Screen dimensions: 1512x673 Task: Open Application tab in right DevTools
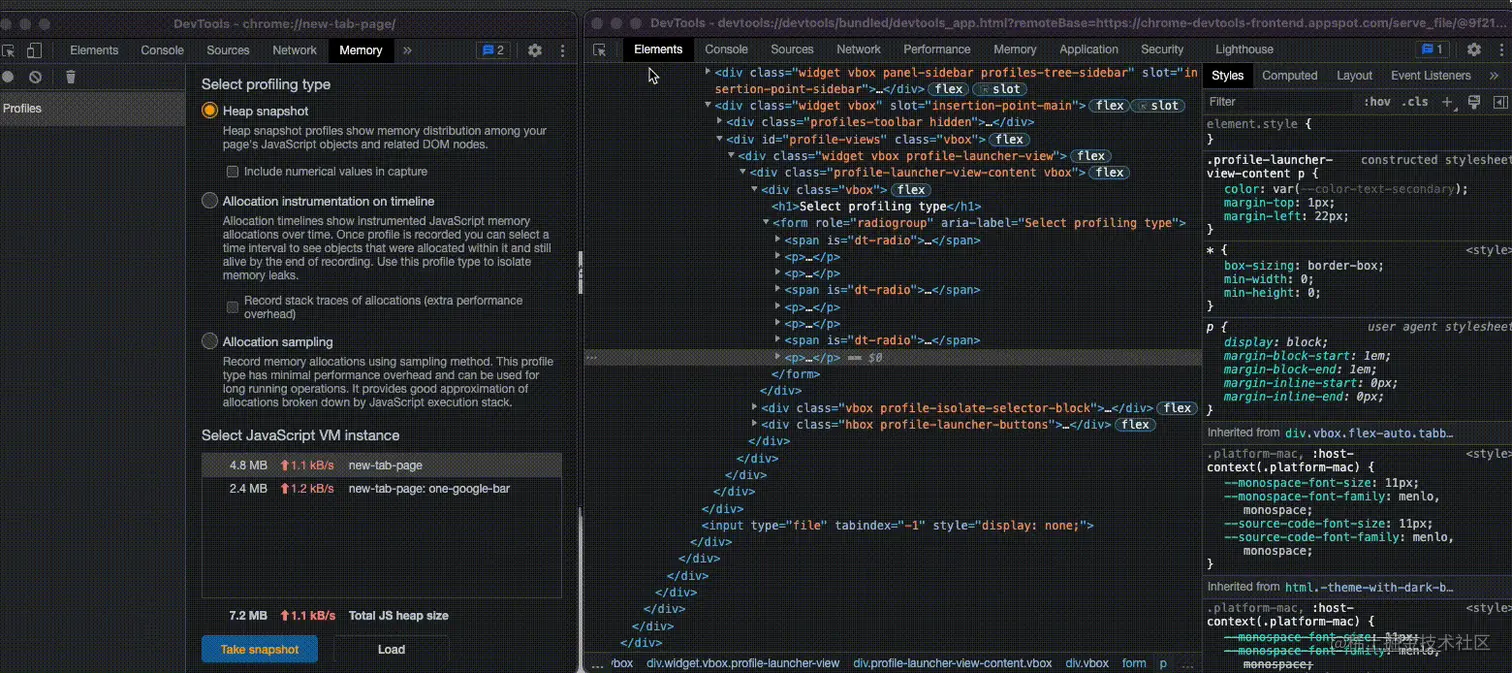(1088, 49)
